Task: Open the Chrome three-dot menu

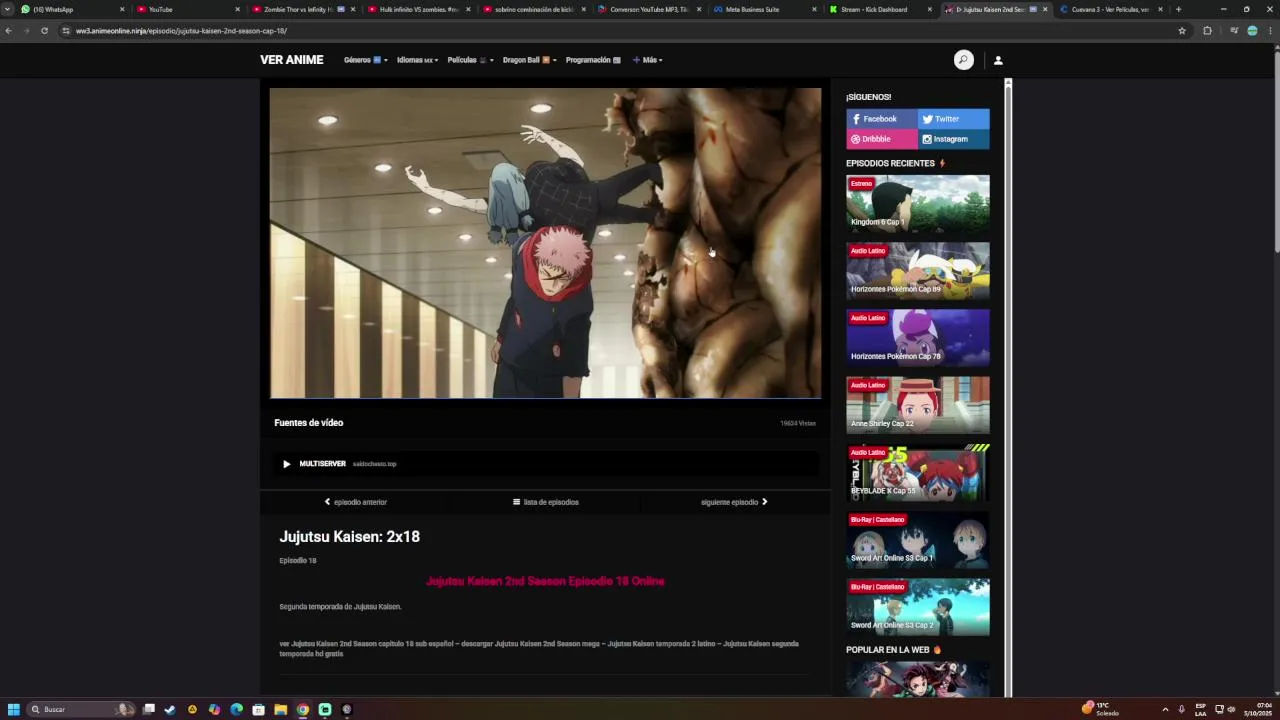Action: pos(1270,31)
